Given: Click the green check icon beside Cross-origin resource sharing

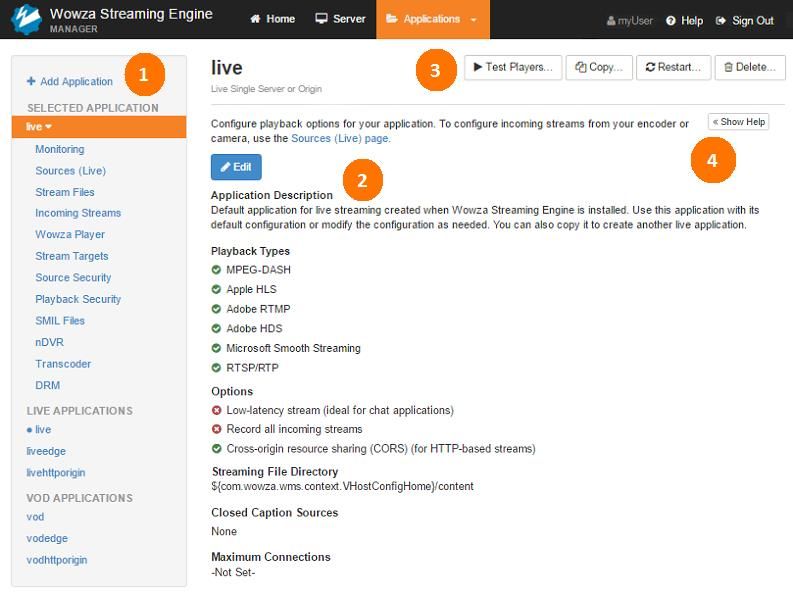Looking at the screenshot, I should 216,449.
